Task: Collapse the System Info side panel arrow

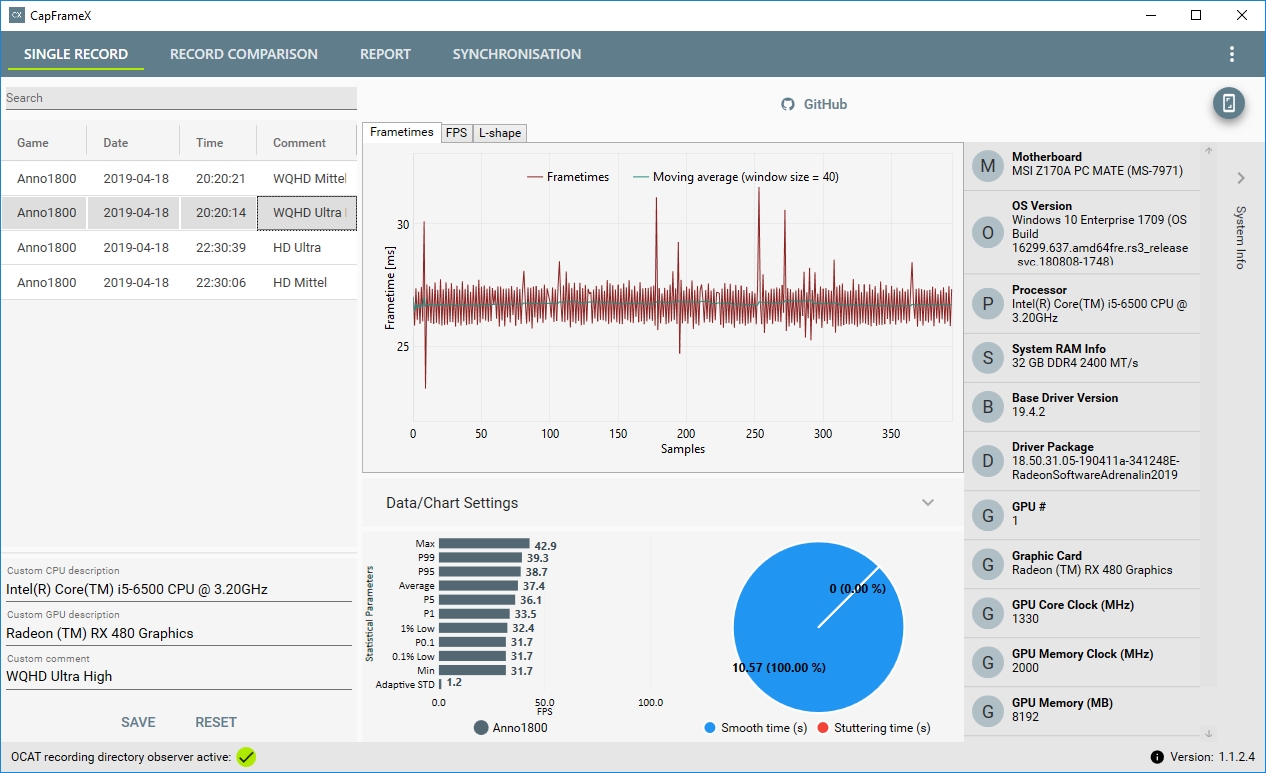Action: [1240, 178]
